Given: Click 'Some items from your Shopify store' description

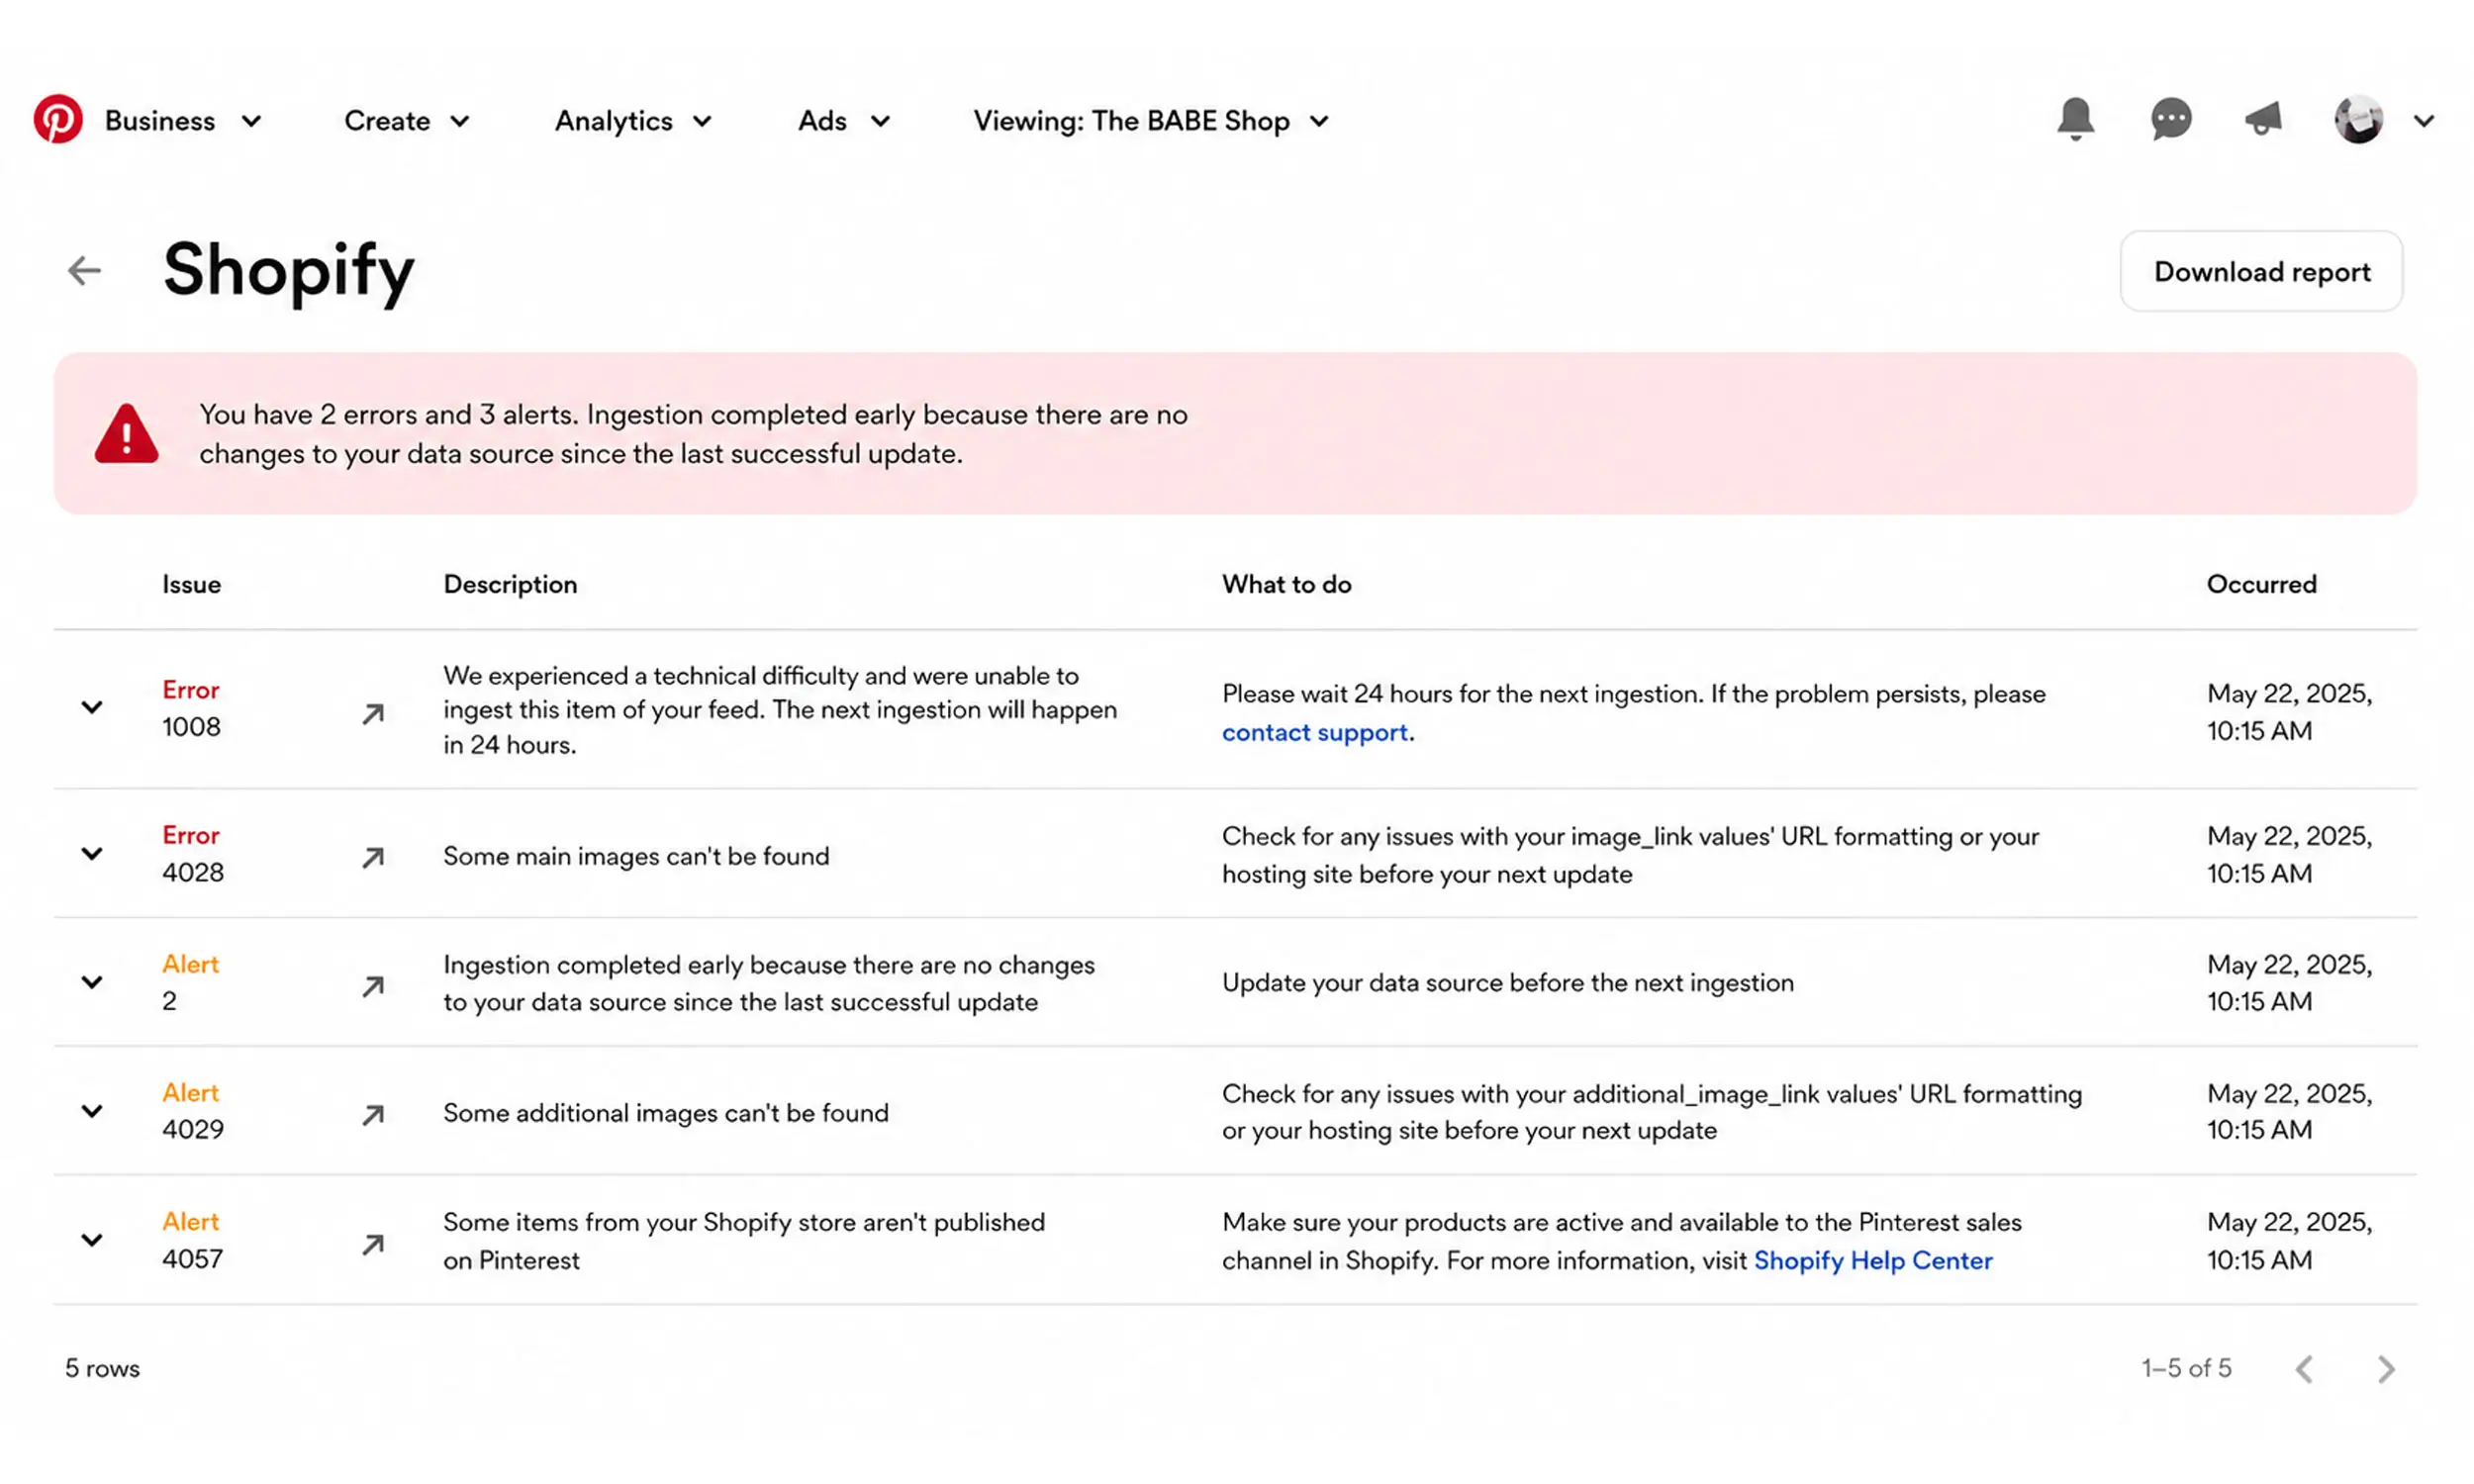Looking at the screenshot, I should [x=744, y=1241].
